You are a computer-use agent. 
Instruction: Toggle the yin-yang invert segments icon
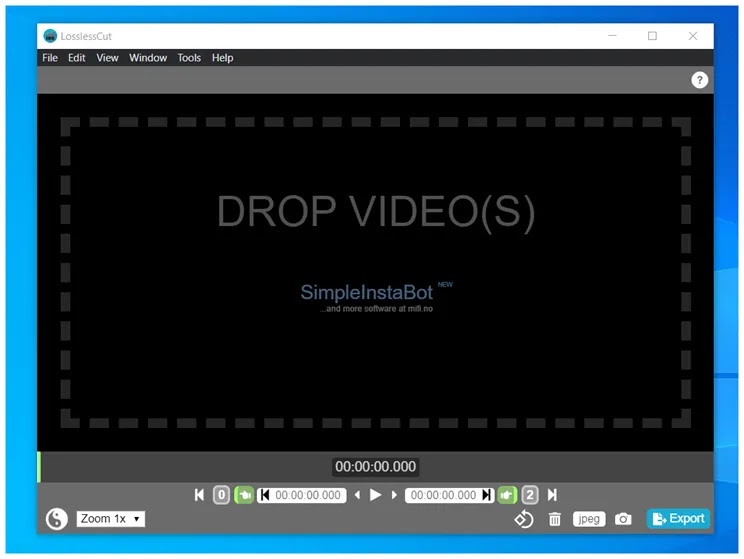[56, 518]
